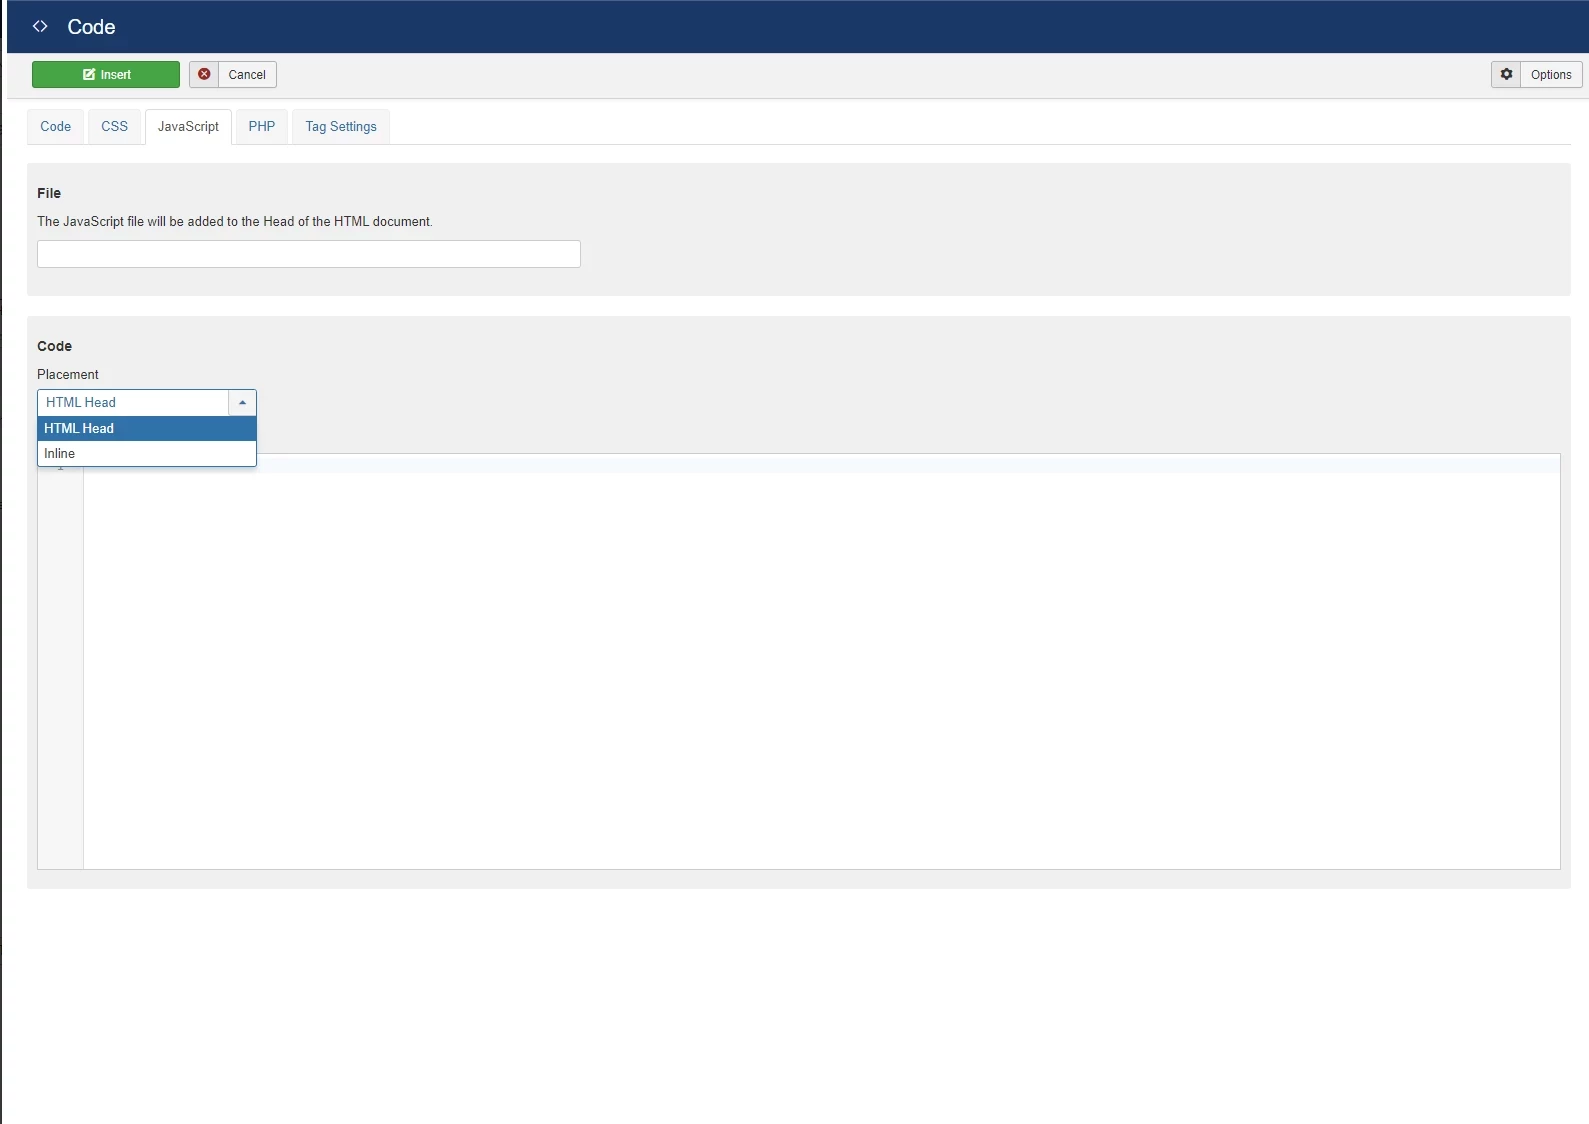Open the PHP tab

click(x=262, y=127)
